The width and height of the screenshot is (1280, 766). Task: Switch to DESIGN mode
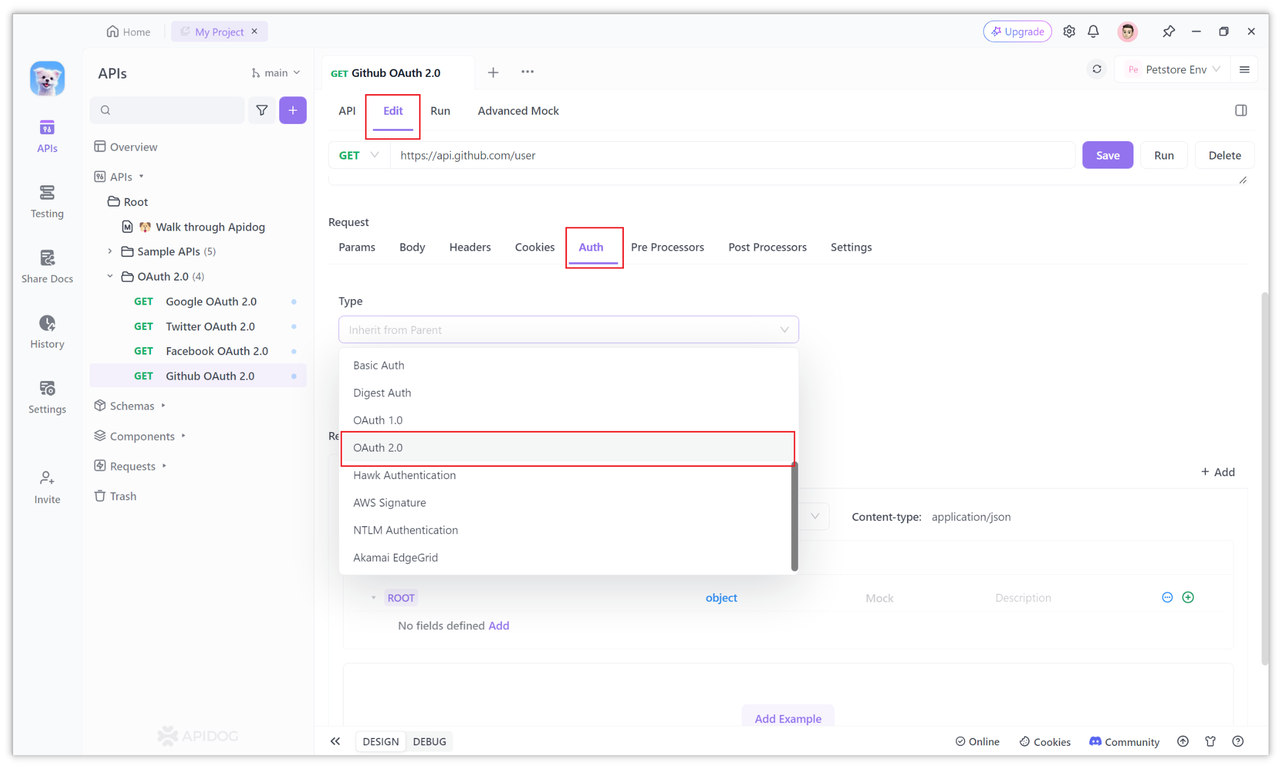380,741
